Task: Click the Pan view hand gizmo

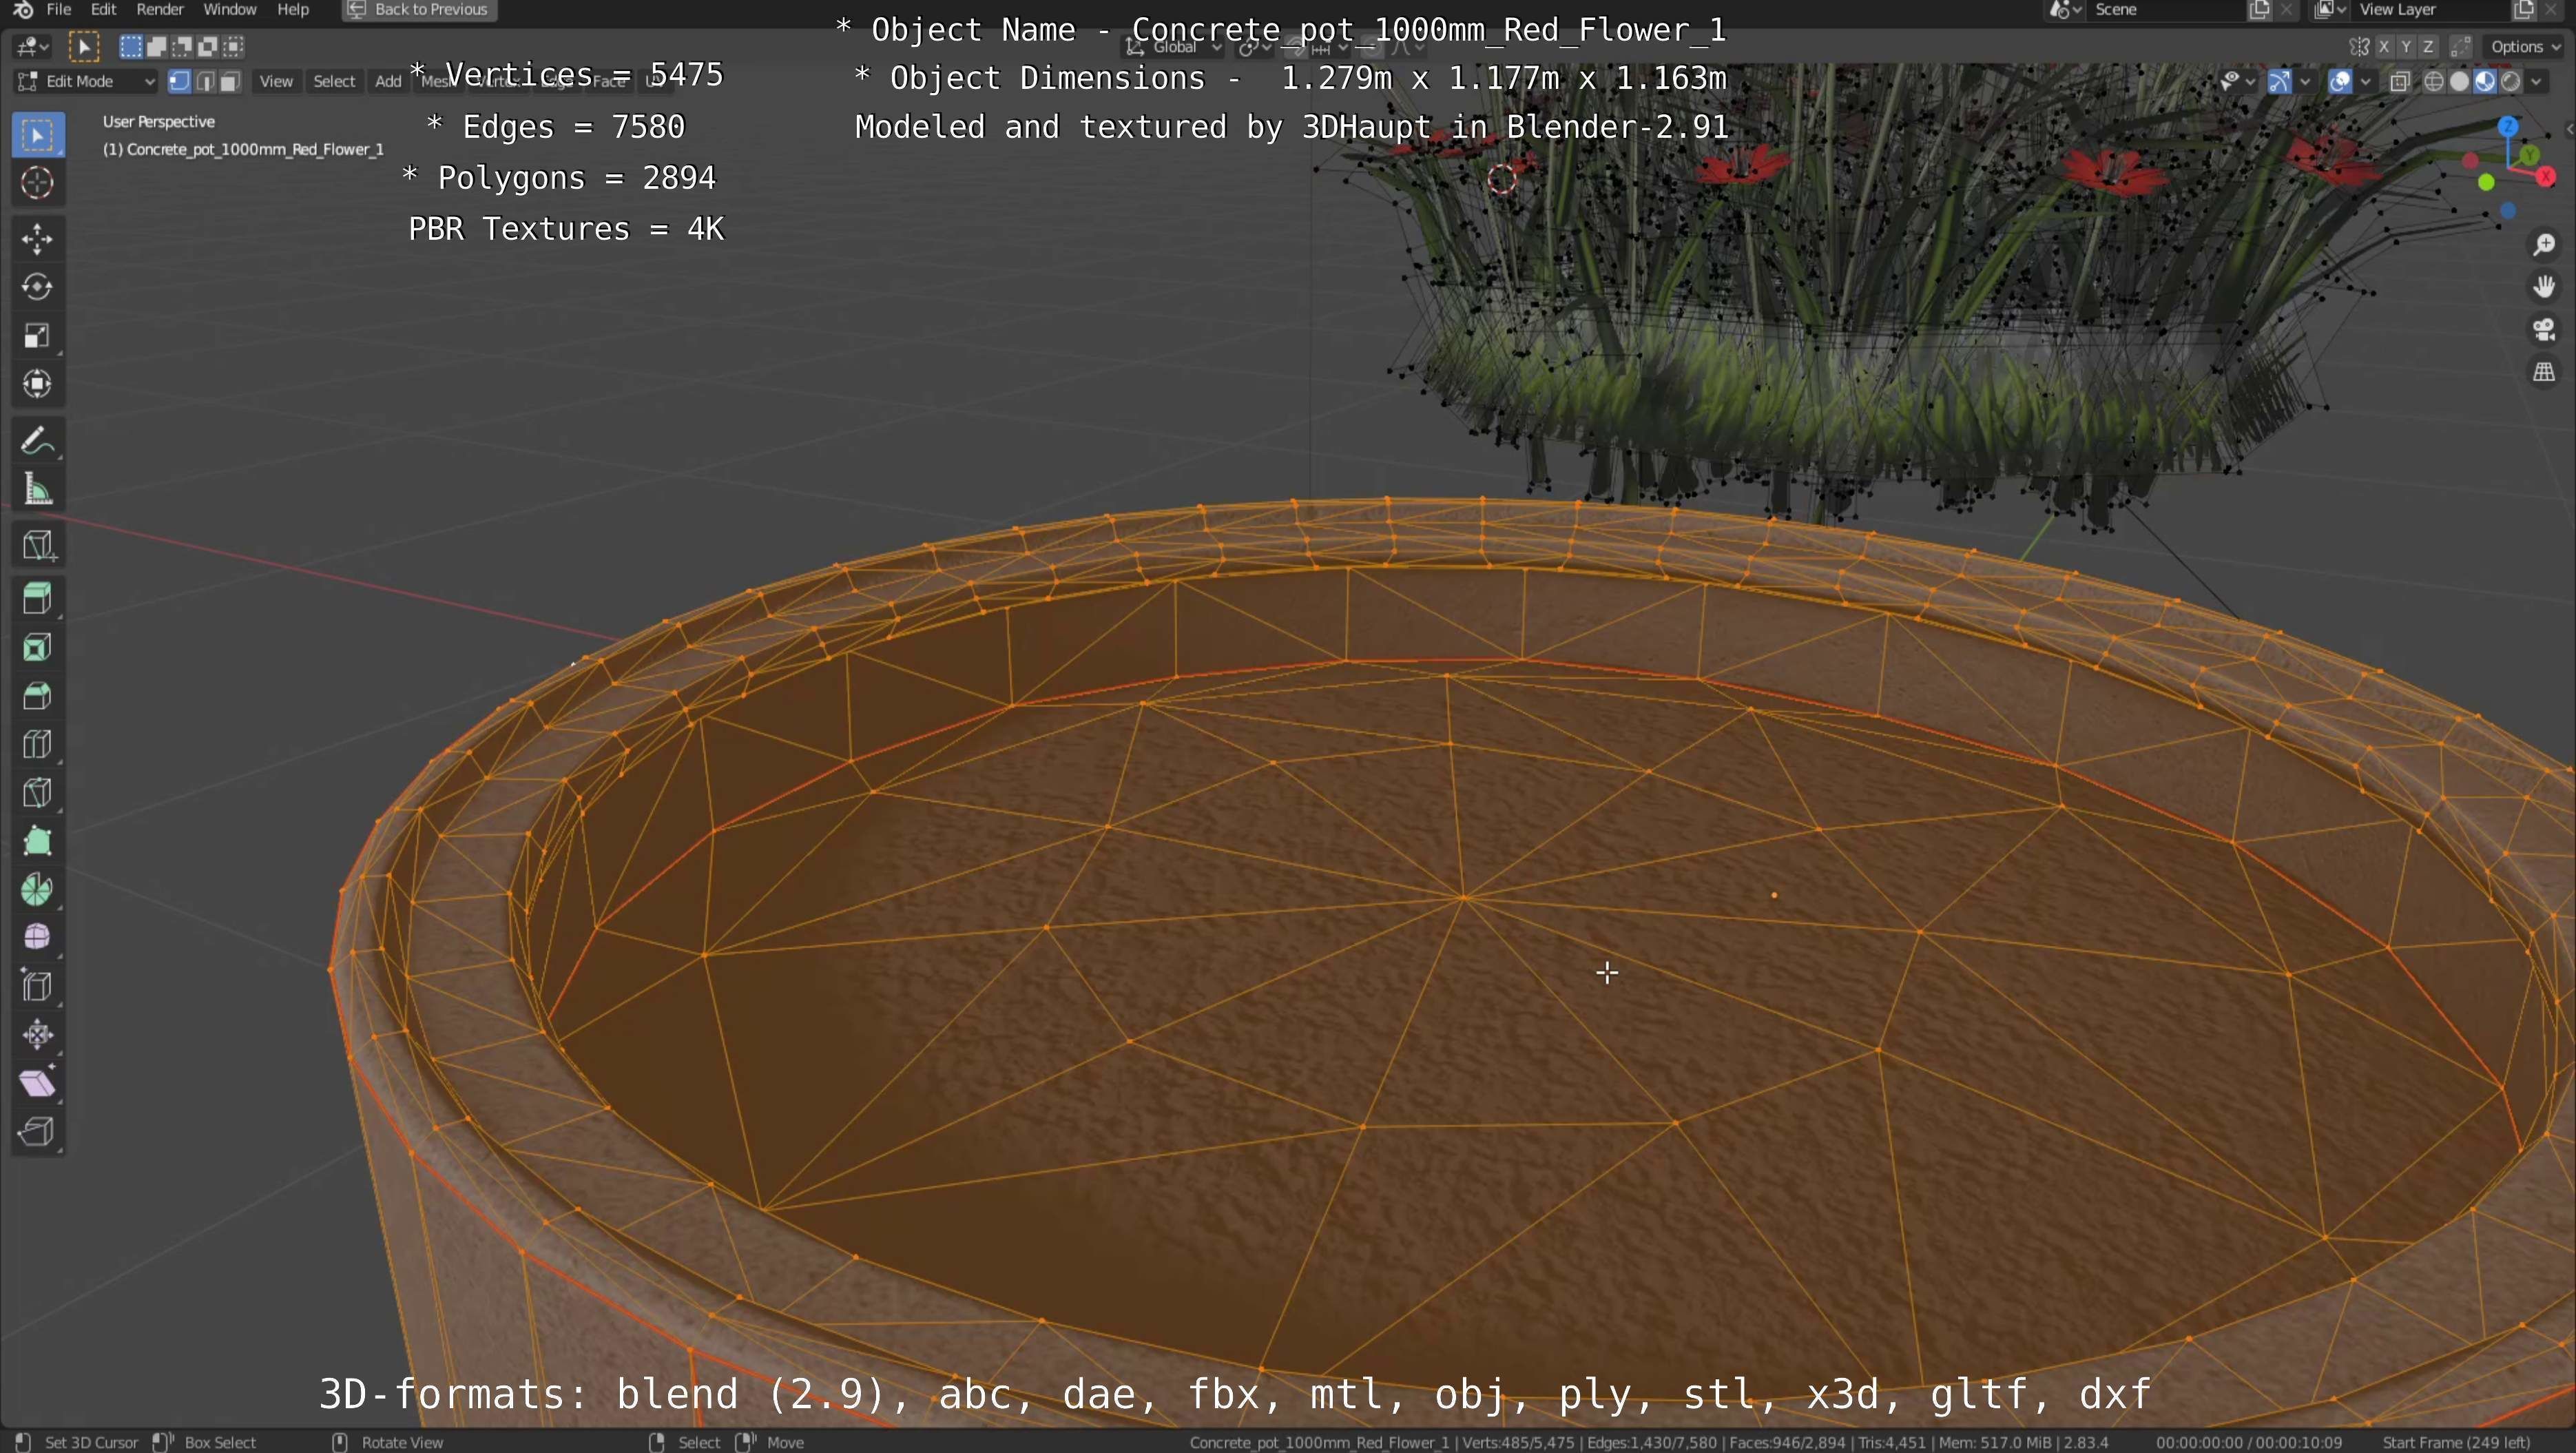Action: click(x=2544, y=288)
